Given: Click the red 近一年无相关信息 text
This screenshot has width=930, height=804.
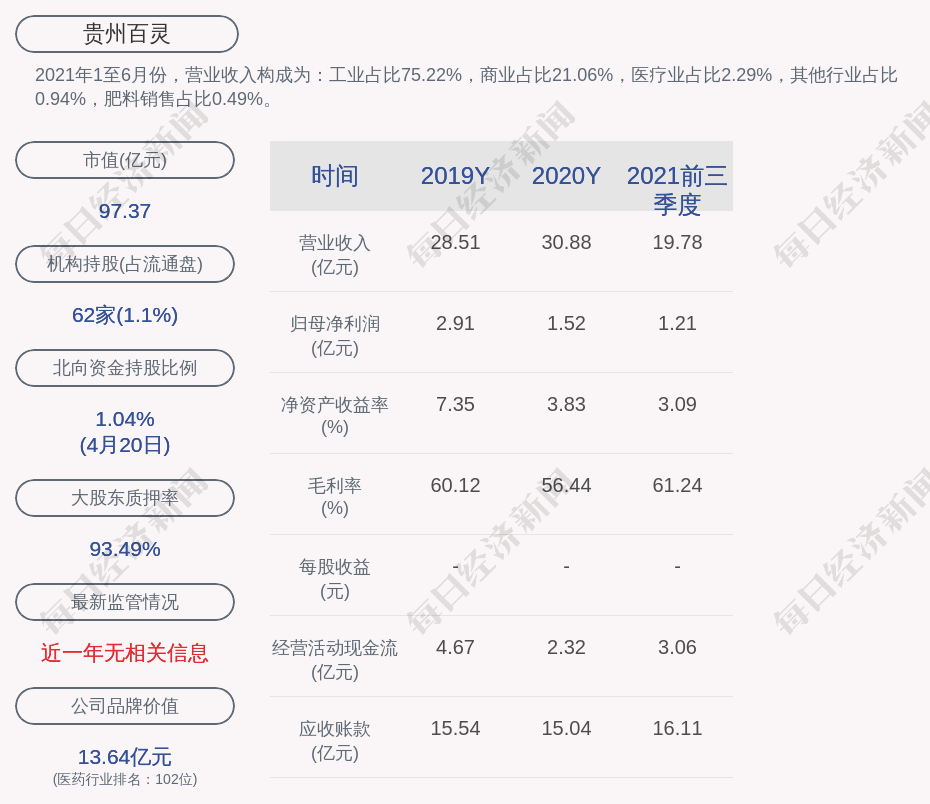Looking at the screenshot, I should click(125, 653).
